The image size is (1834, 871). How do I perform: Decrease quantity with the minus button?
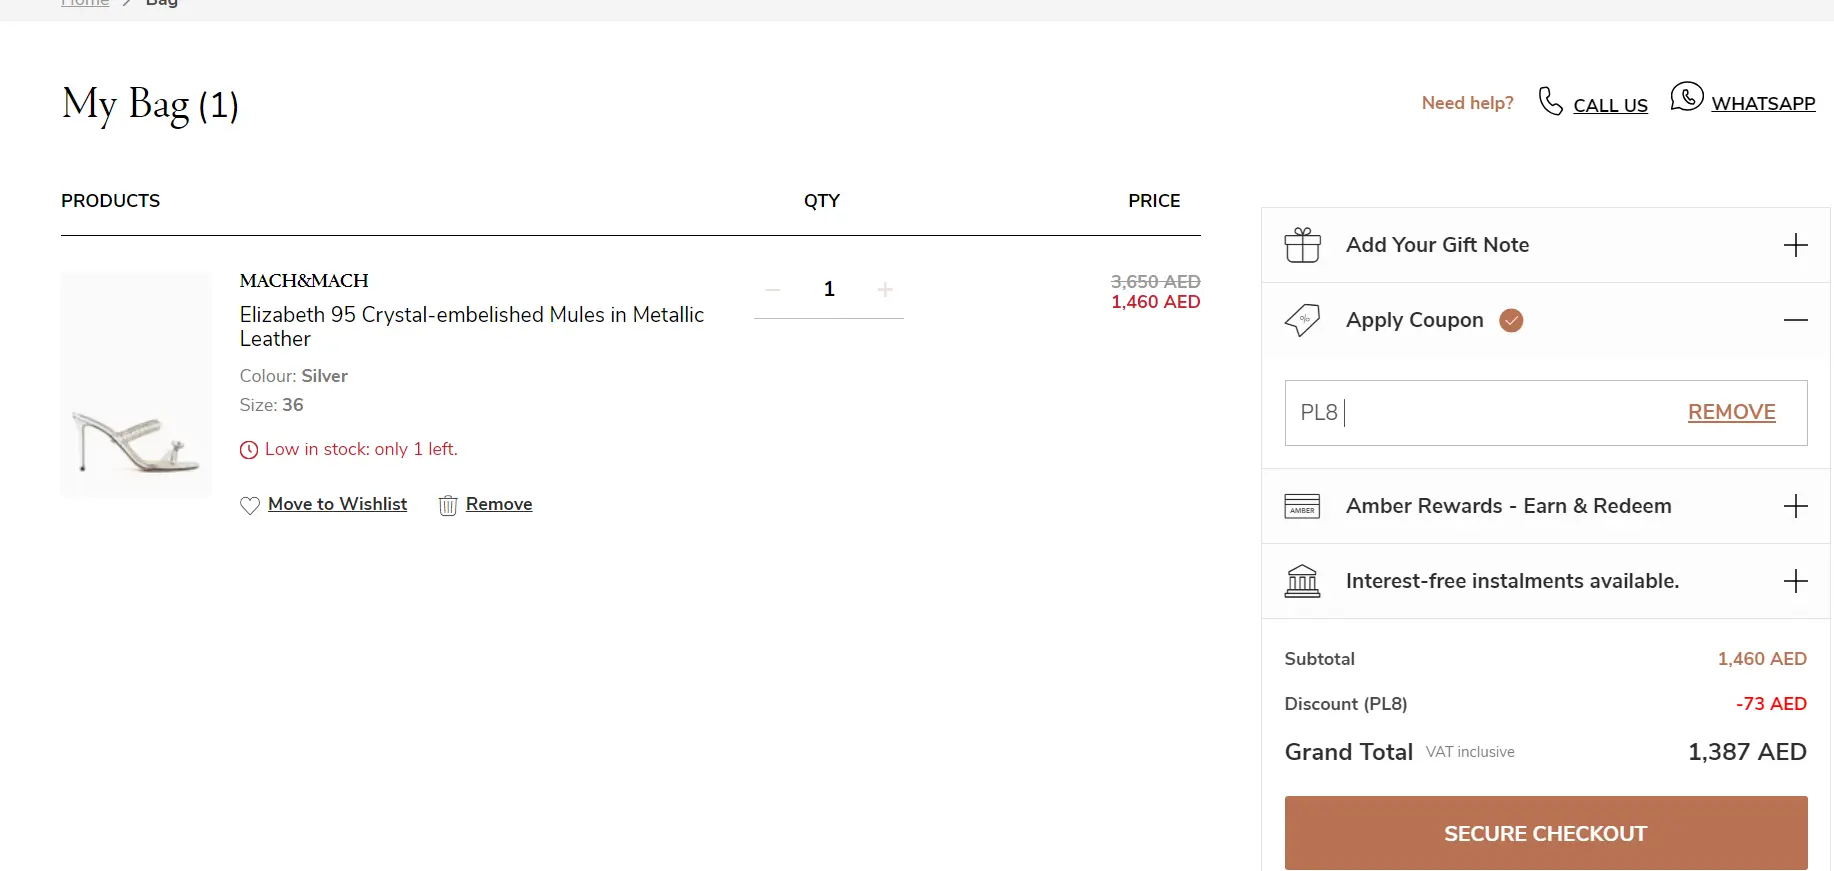(x=772, y=290)
